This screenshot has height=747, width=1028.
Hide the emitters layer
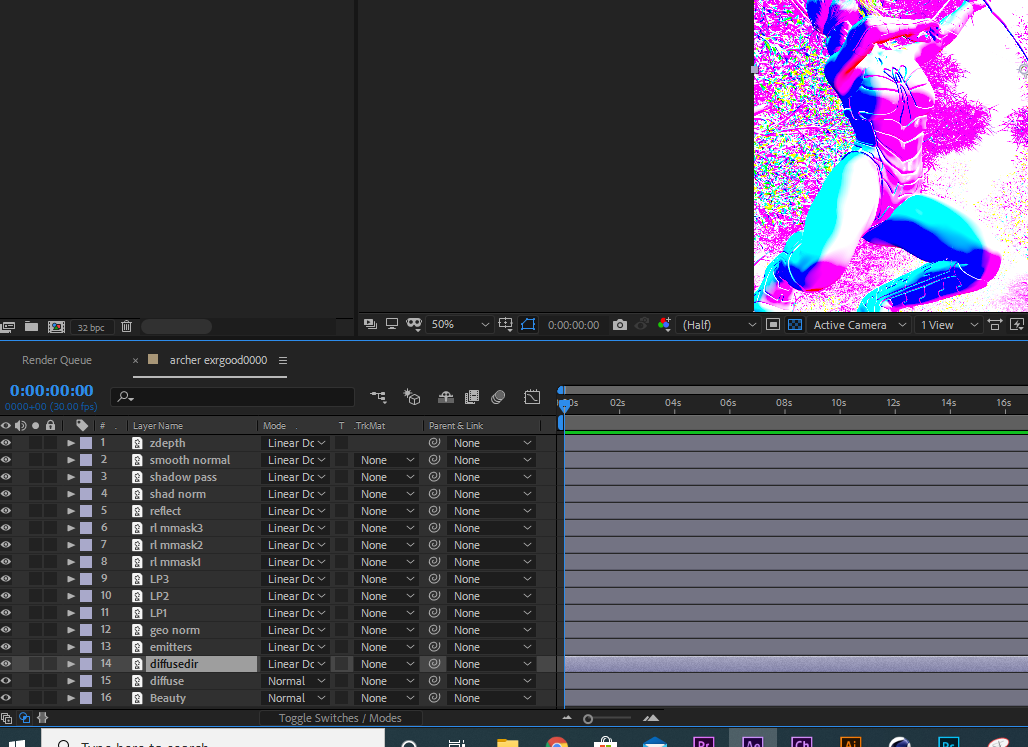[6, 647]
